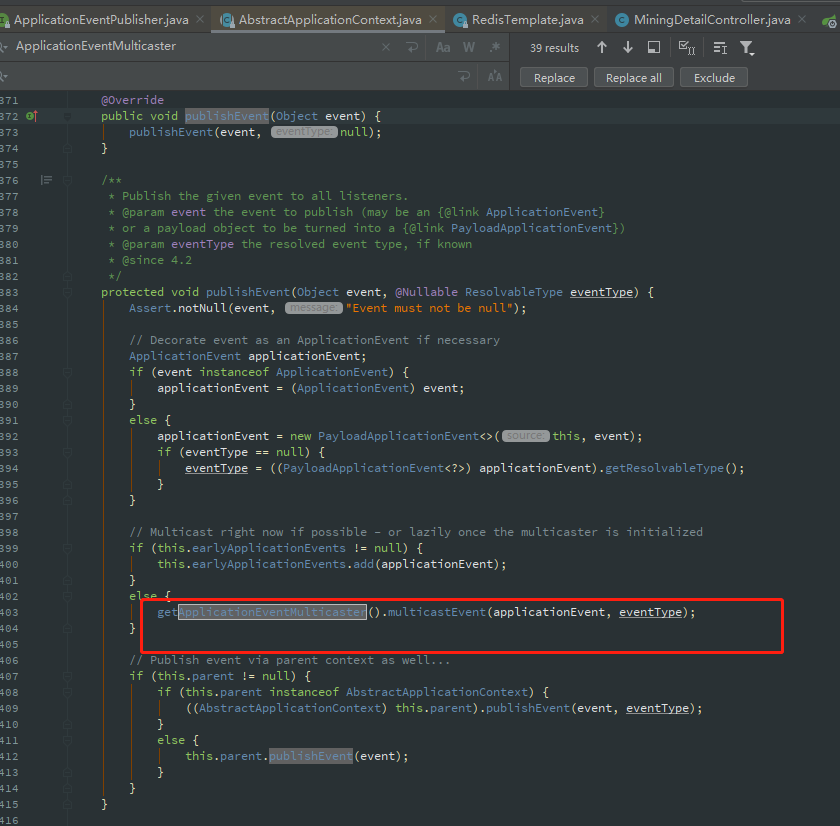Click PayloadApplicationEvent link in Javadoc line 379

coord(531,228)
